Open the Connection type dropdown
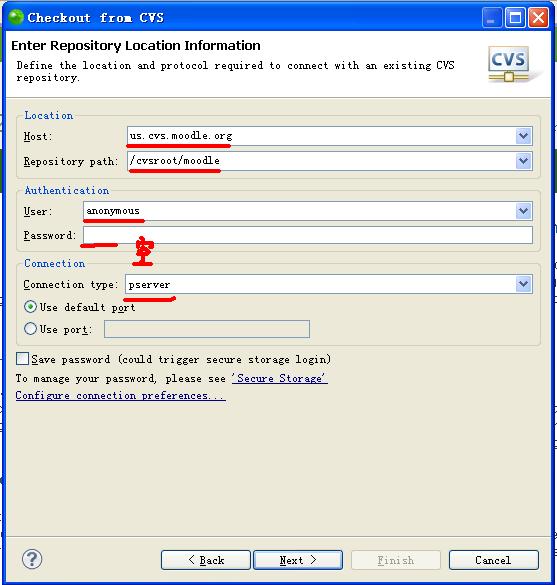Viewport: 557px width, 585px height. pos(523,284)
